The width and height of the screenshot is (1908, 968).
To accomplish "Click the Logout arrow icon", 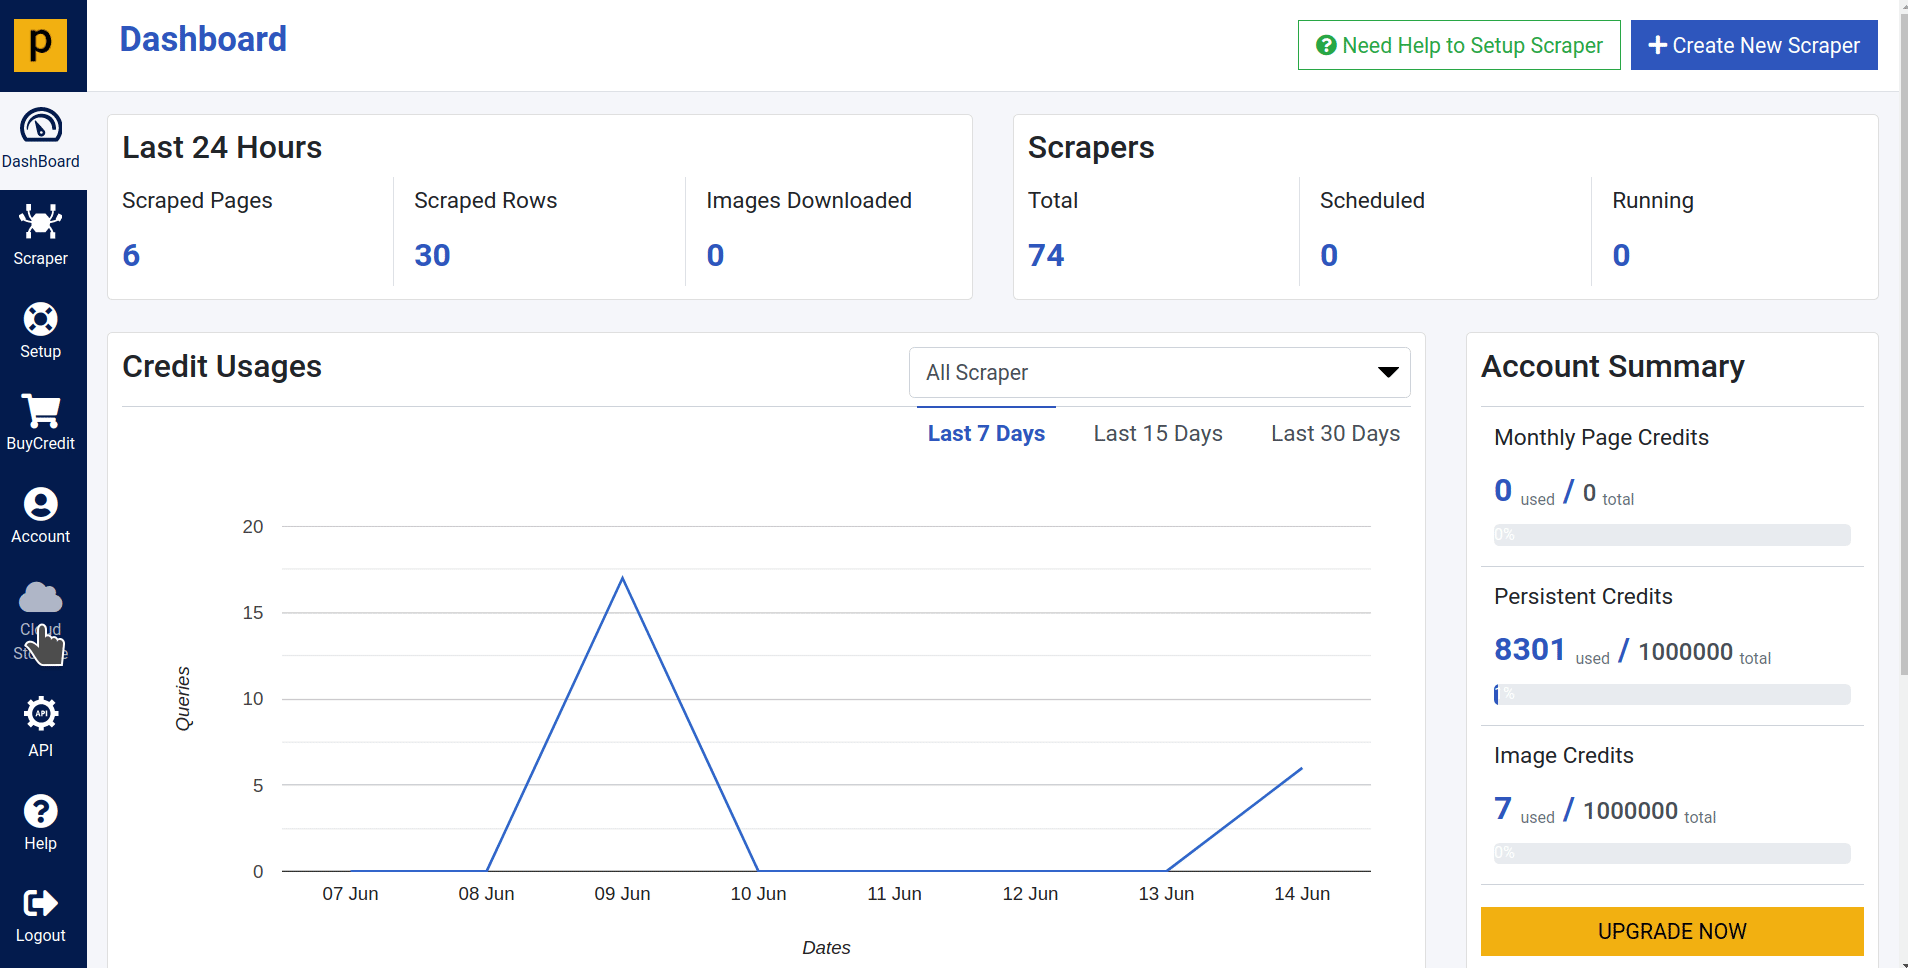I will tap(41, 903).
